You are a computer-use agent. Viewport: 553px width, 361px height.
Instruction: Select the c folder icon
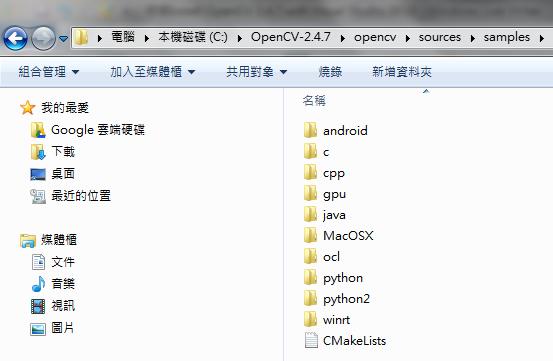coord(310,151)
